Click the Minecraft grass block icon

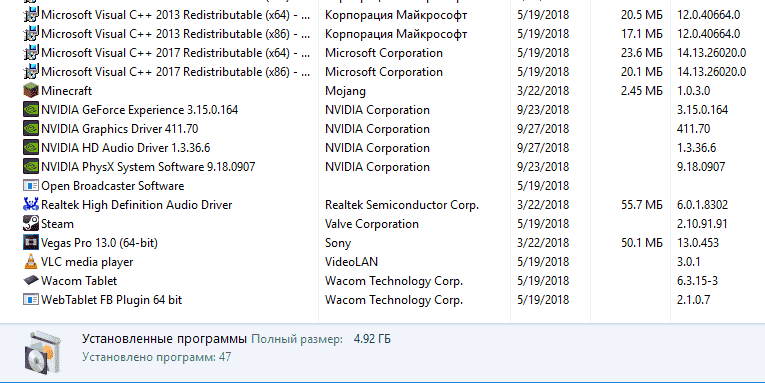[31, 91]
